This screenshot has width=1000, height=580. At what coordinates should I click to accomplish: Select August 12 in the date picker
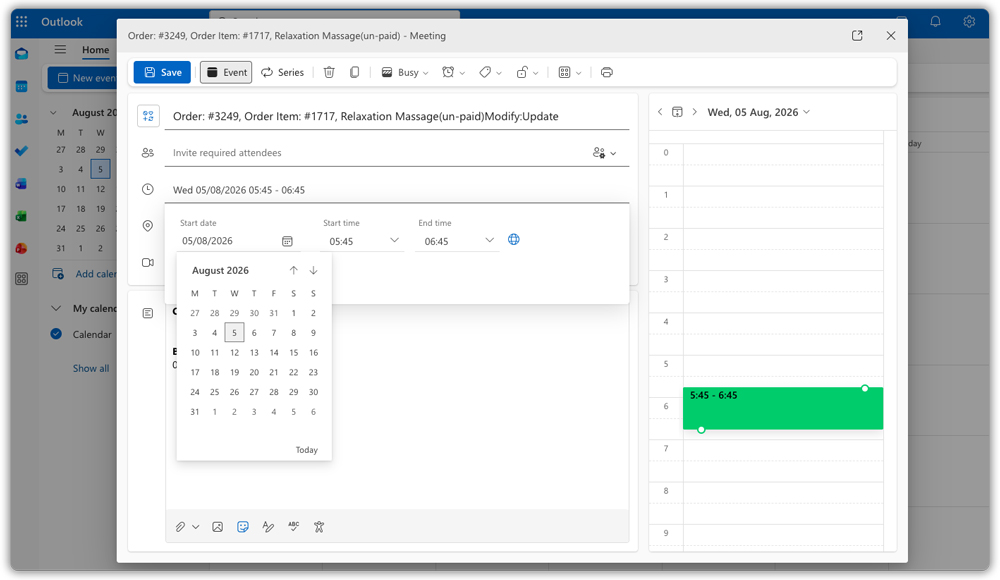234,352
